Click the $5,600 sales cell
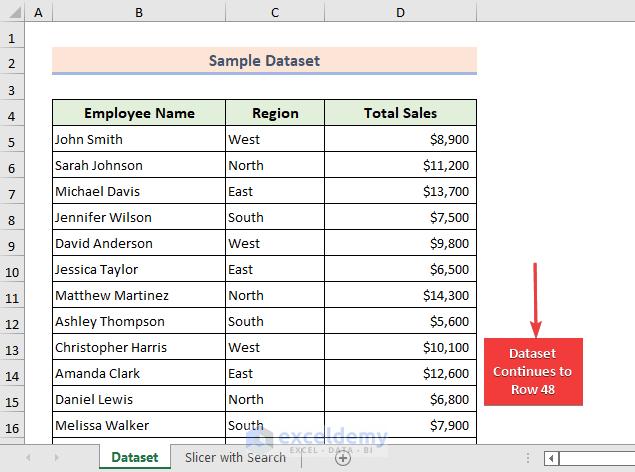 401,321
